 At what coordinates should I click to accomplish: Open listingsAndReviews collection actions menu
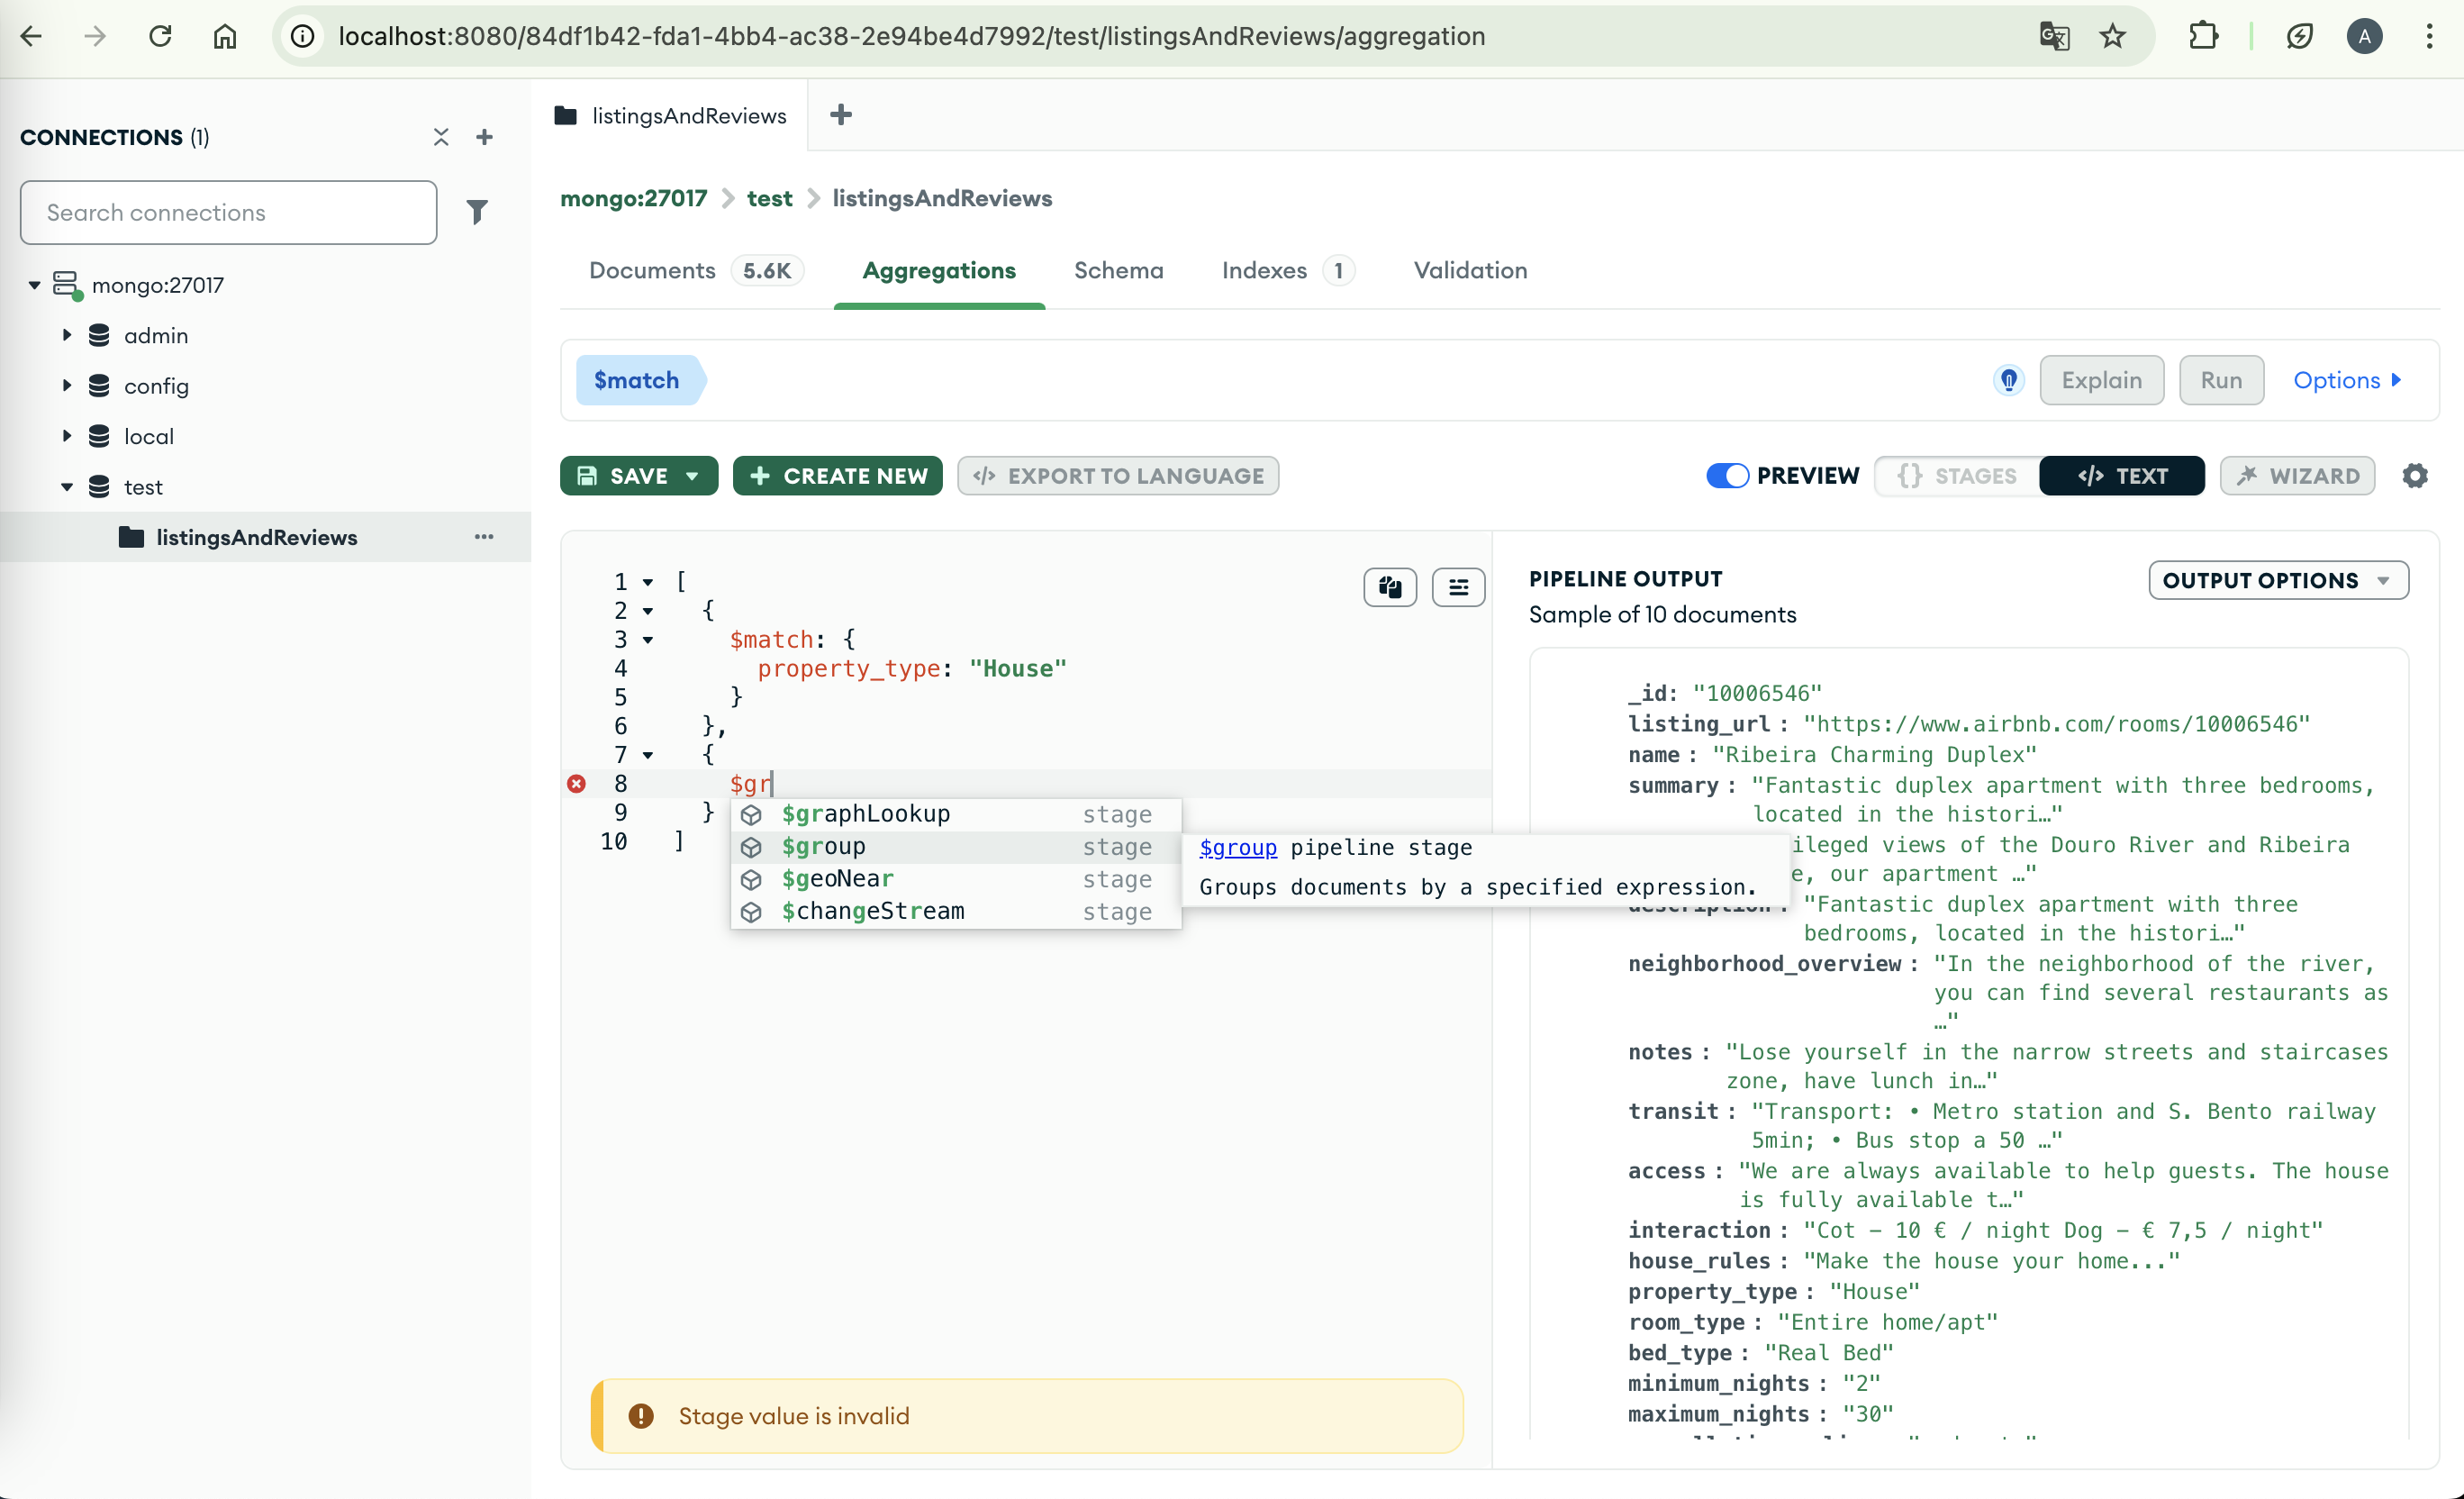pyautogui.click(x=484, y=537)
